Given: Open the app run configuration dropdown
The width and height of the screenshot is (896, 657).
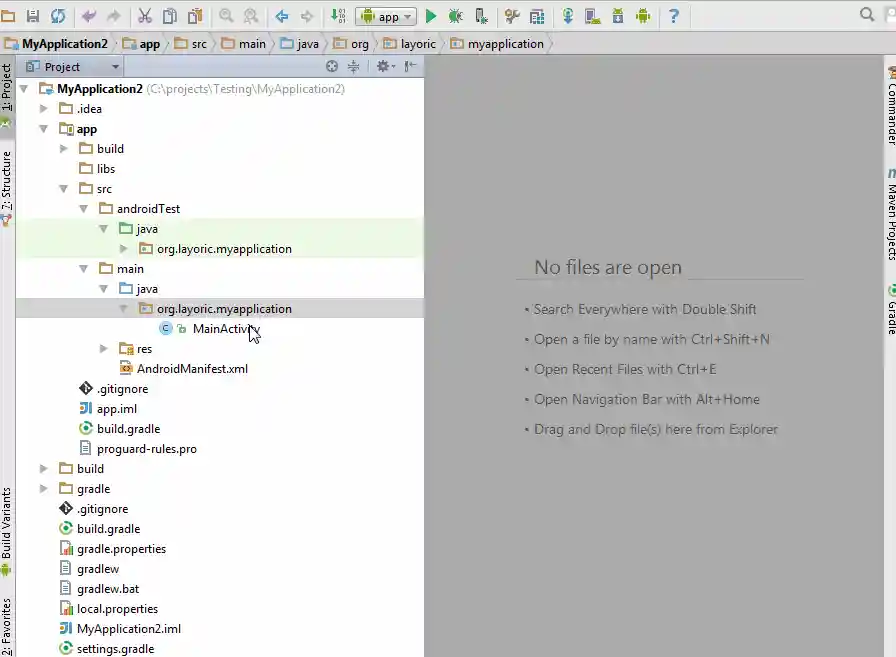Looking at the screenshot, I should 386,16.
